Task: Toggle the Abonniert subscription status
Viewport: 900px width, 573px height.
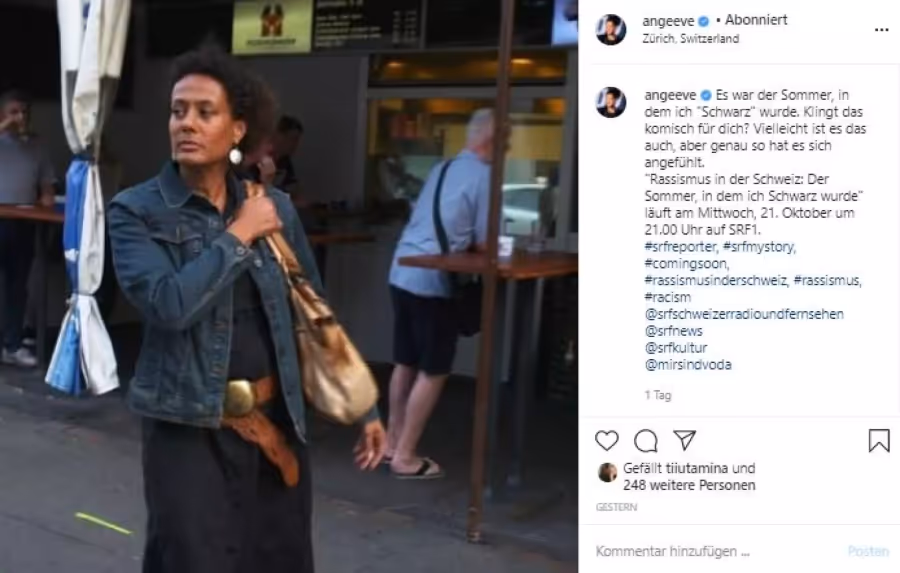Action: click(x=756, y=20)
